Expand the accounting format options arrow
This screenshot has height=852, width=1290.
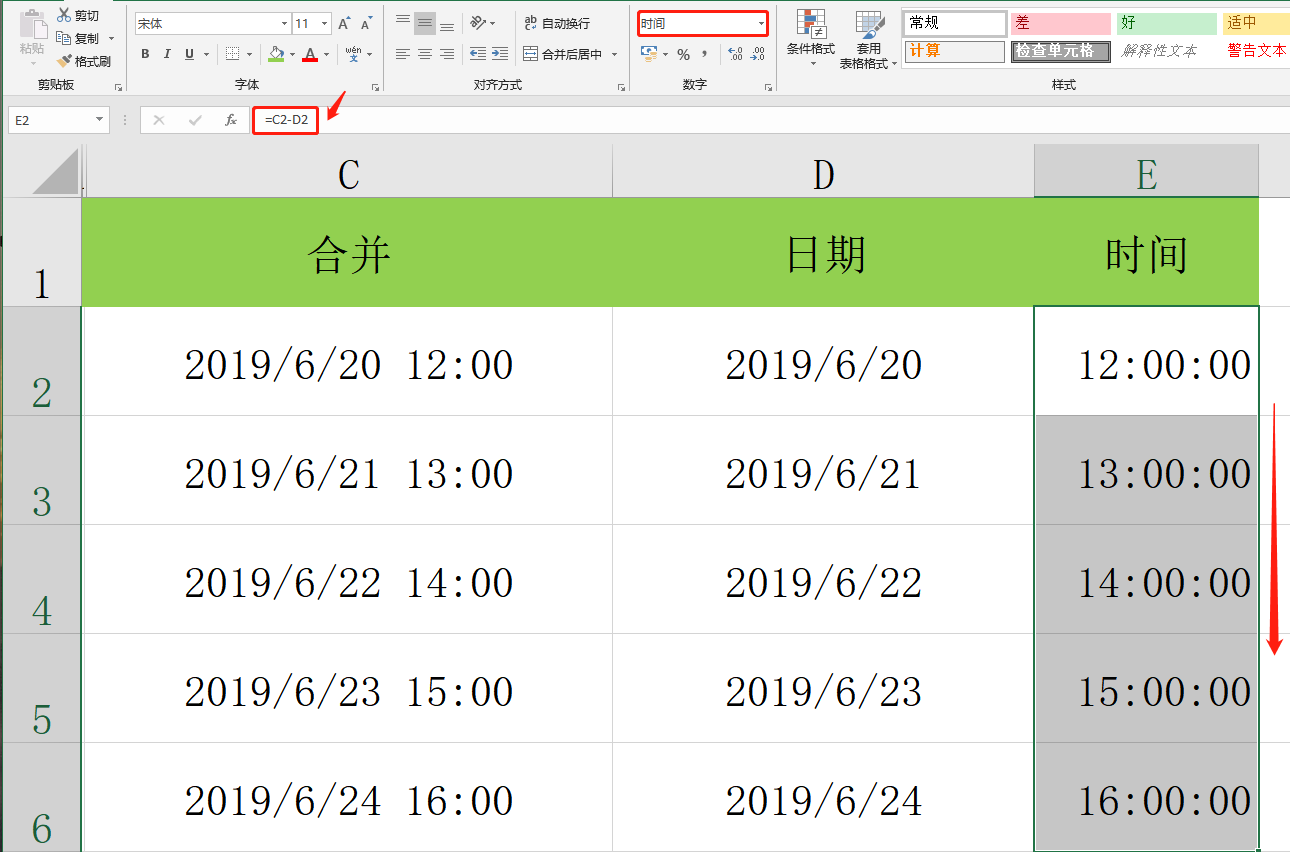point(666,54)
